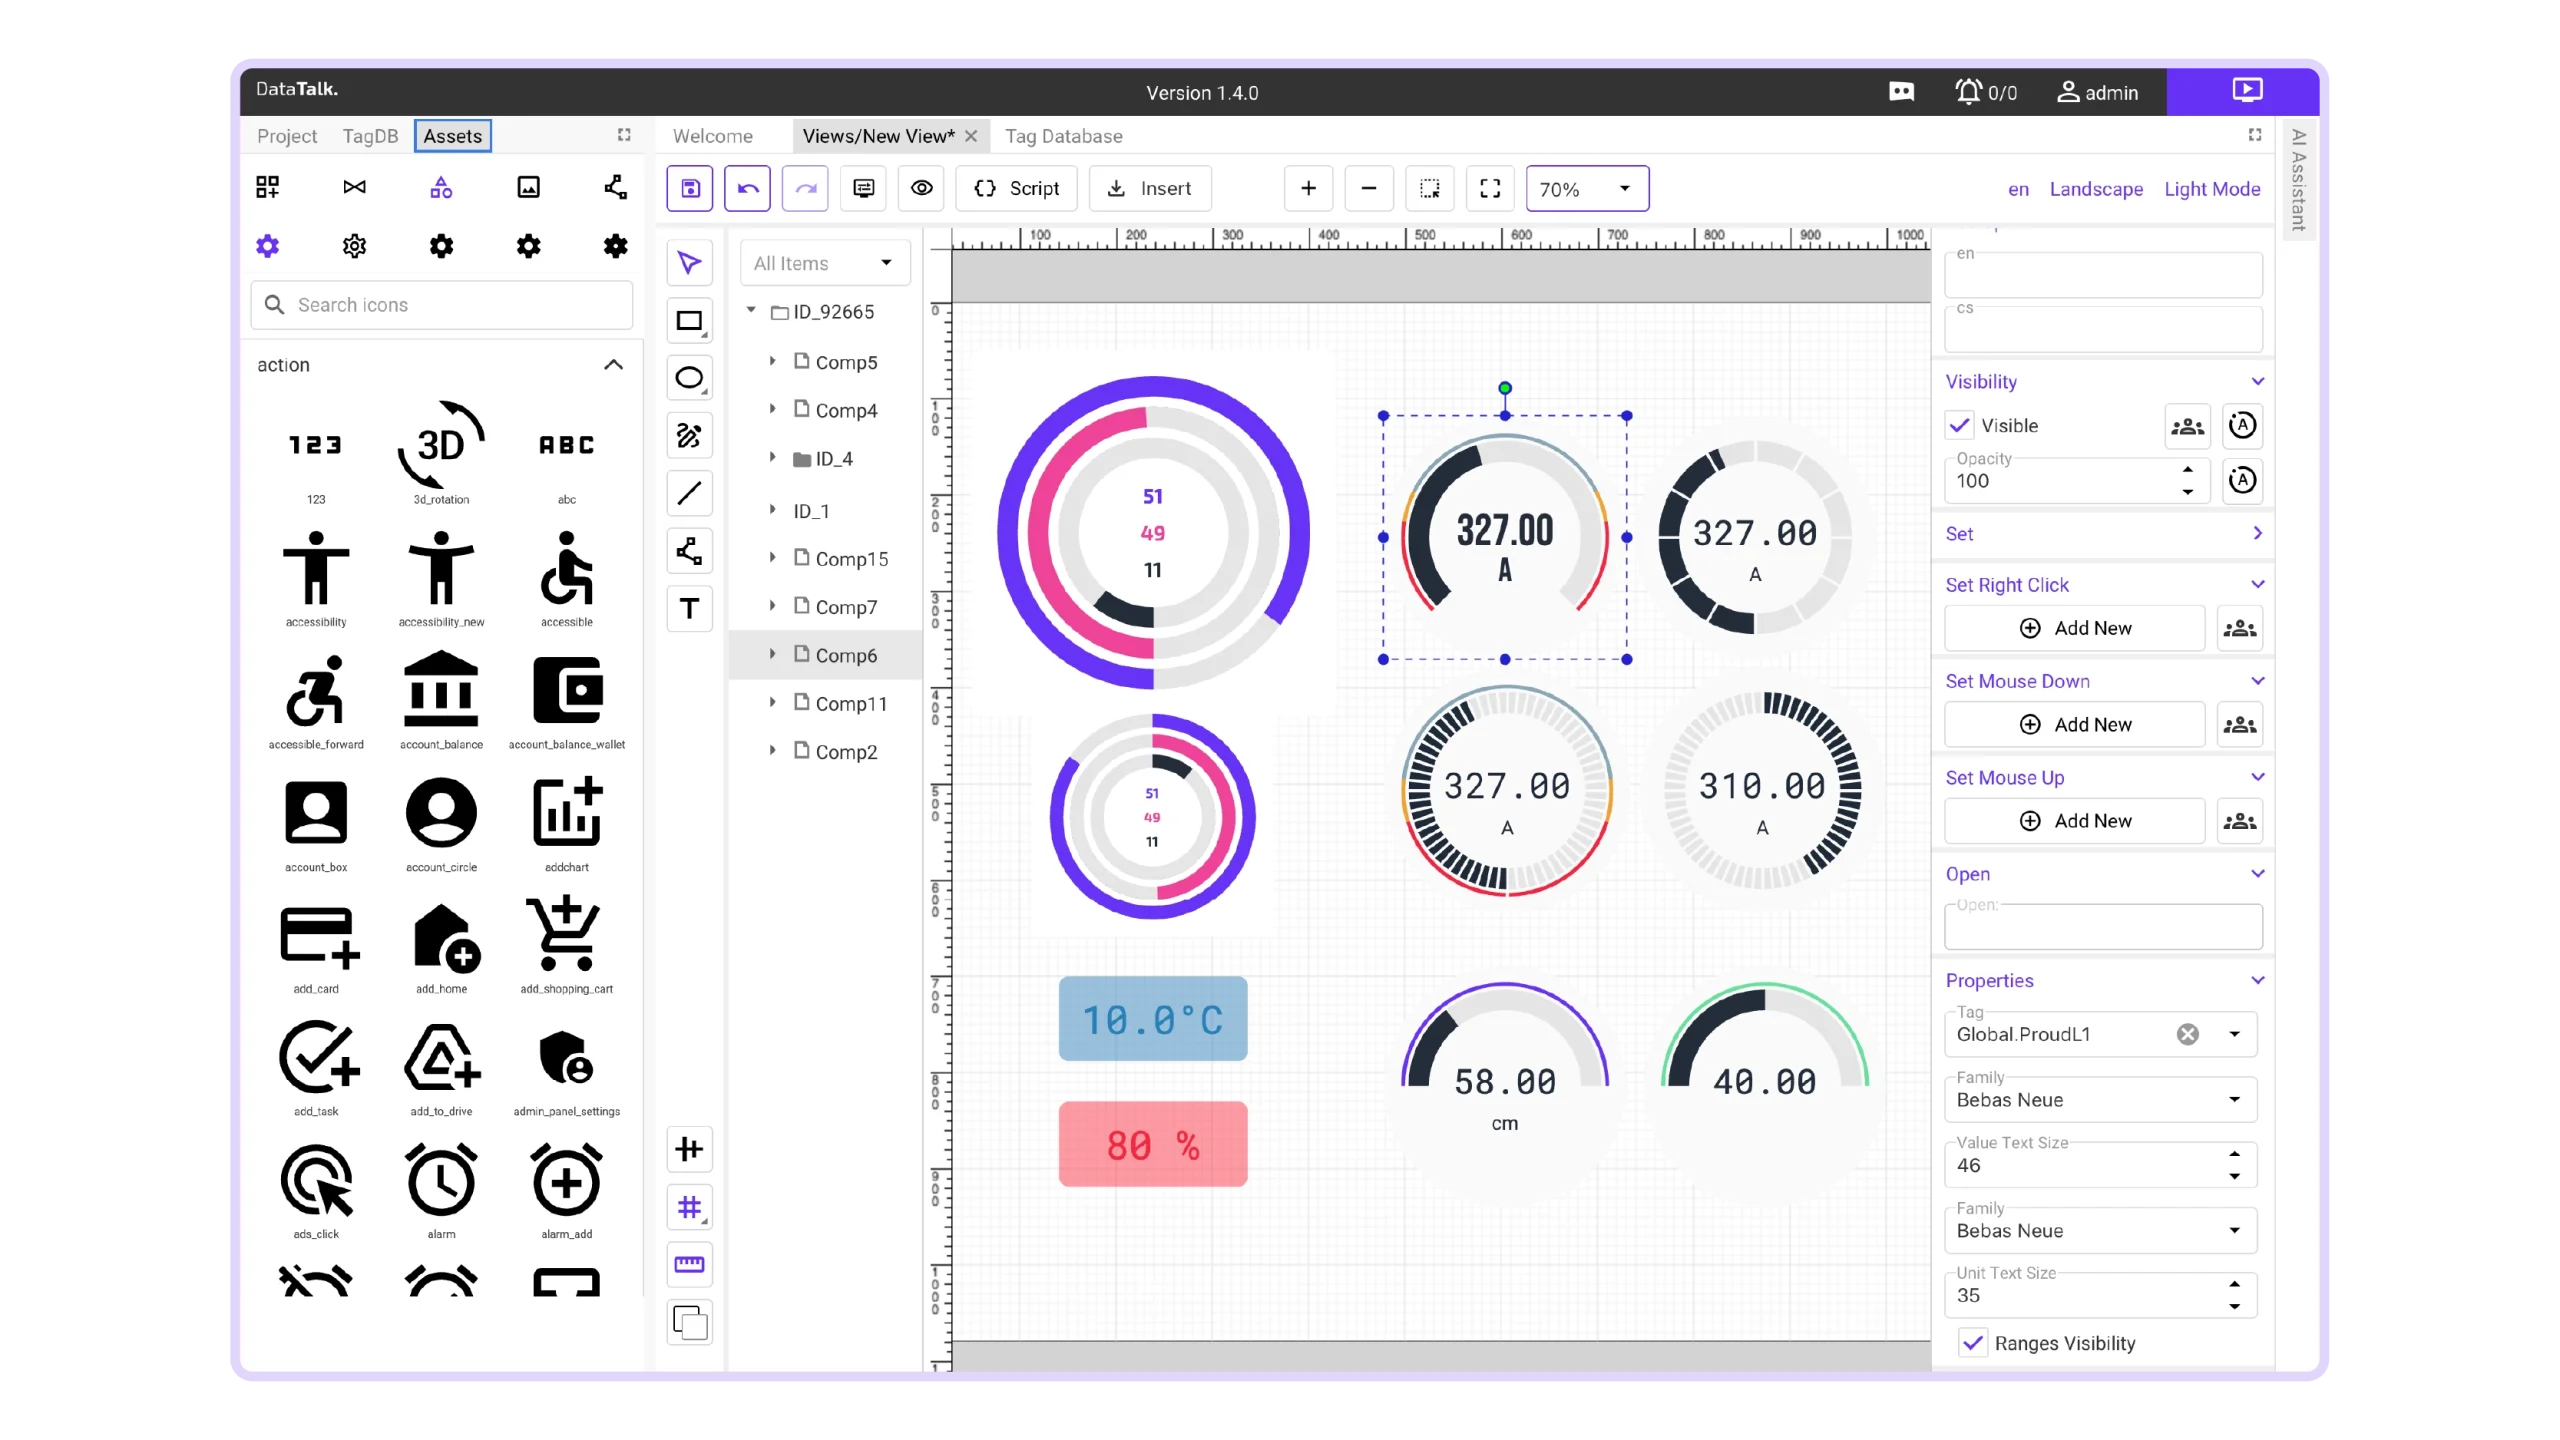Click the runtime monitor icon in header
The height and width of the screenshot is (1440, 2560).
click(x=2246, y=91)
